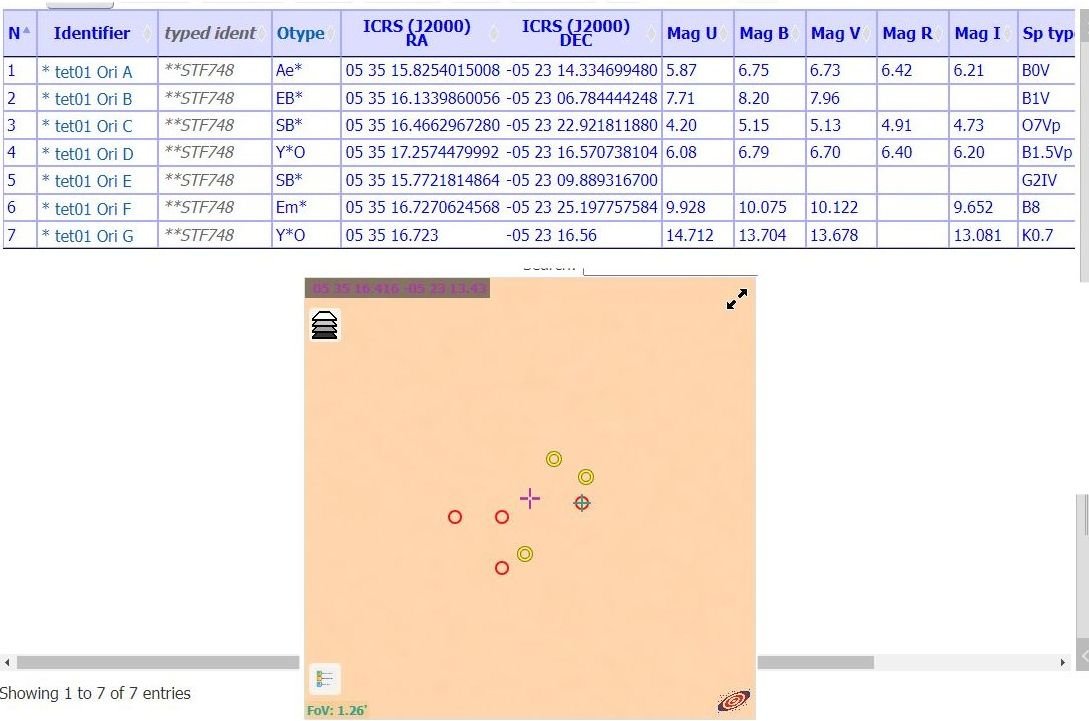1089x721 pixels.
Task: Click the Aladin logo in the map corner
Action: (734, 701)
